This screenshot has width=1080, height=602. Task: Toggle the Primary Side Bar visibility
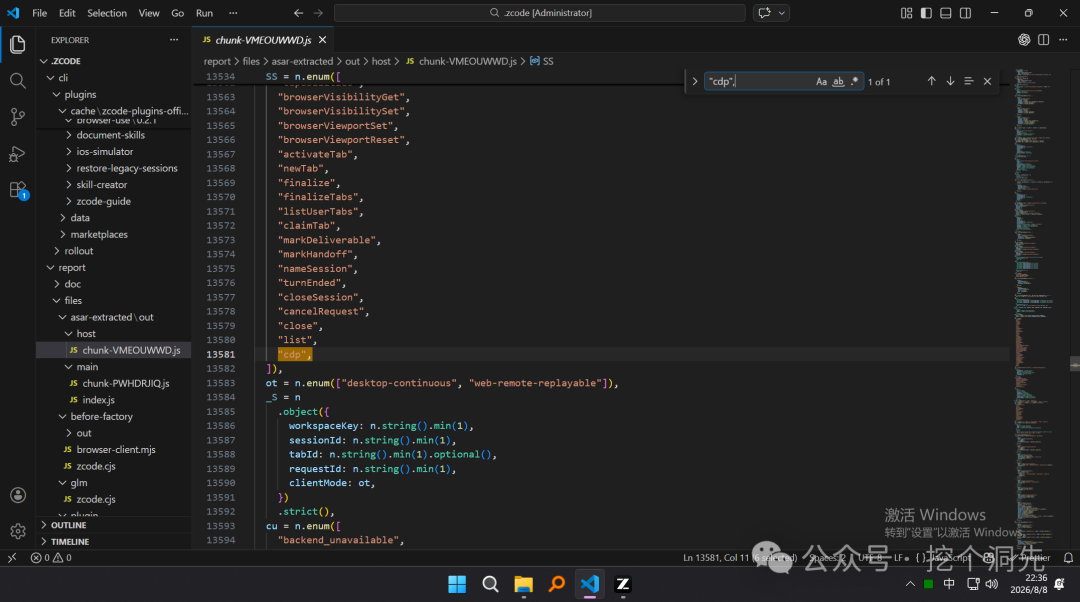pos(926,13)
